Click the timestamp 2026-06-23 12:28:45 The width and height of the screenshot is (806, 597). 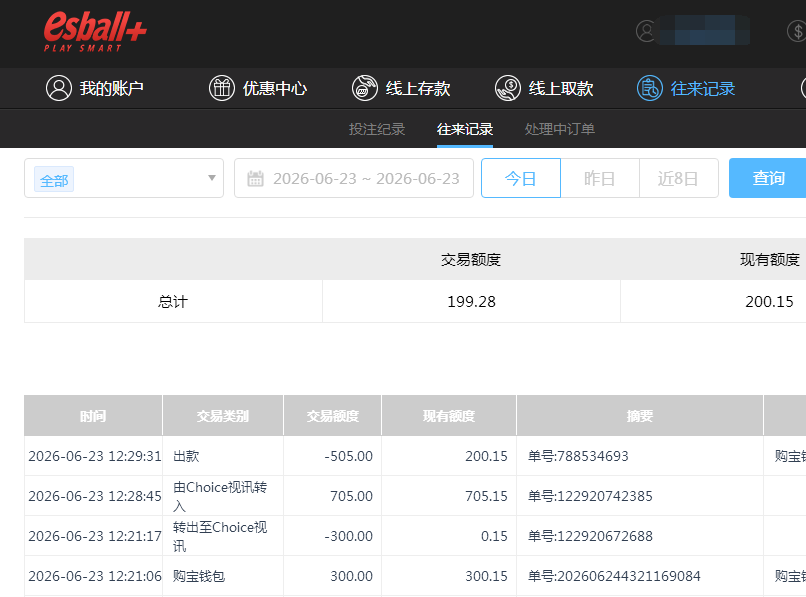click(x=95, y=496)
